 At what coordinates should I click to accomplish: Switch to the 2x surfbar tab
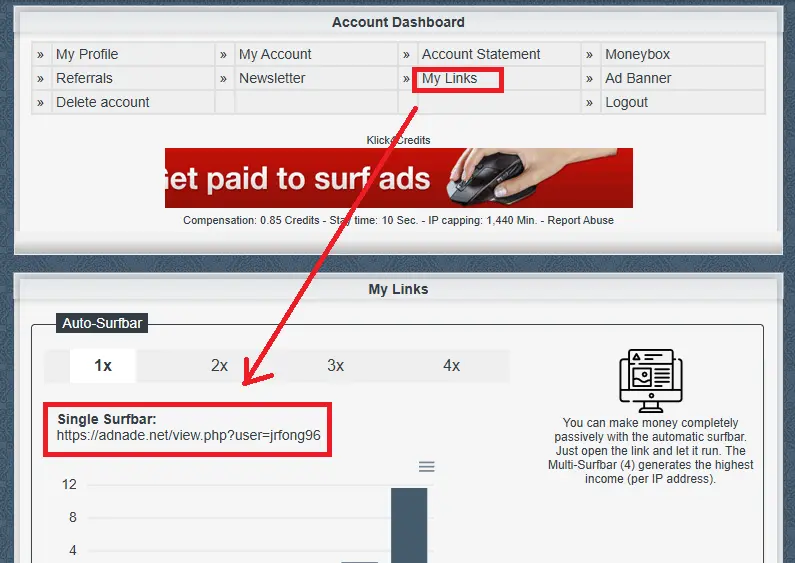(219, 366)
